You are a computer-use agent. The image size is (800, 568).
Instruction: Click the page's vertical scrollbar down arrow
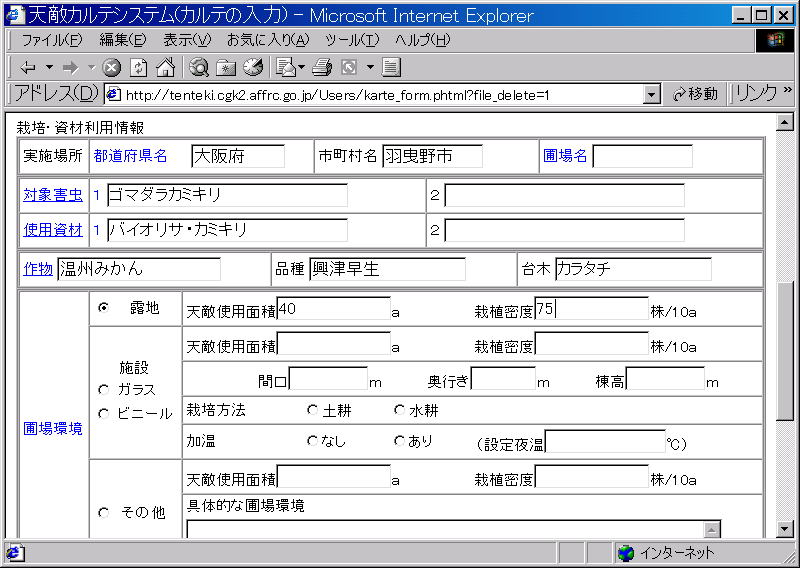pyautogui.click(x=784, y=529)
